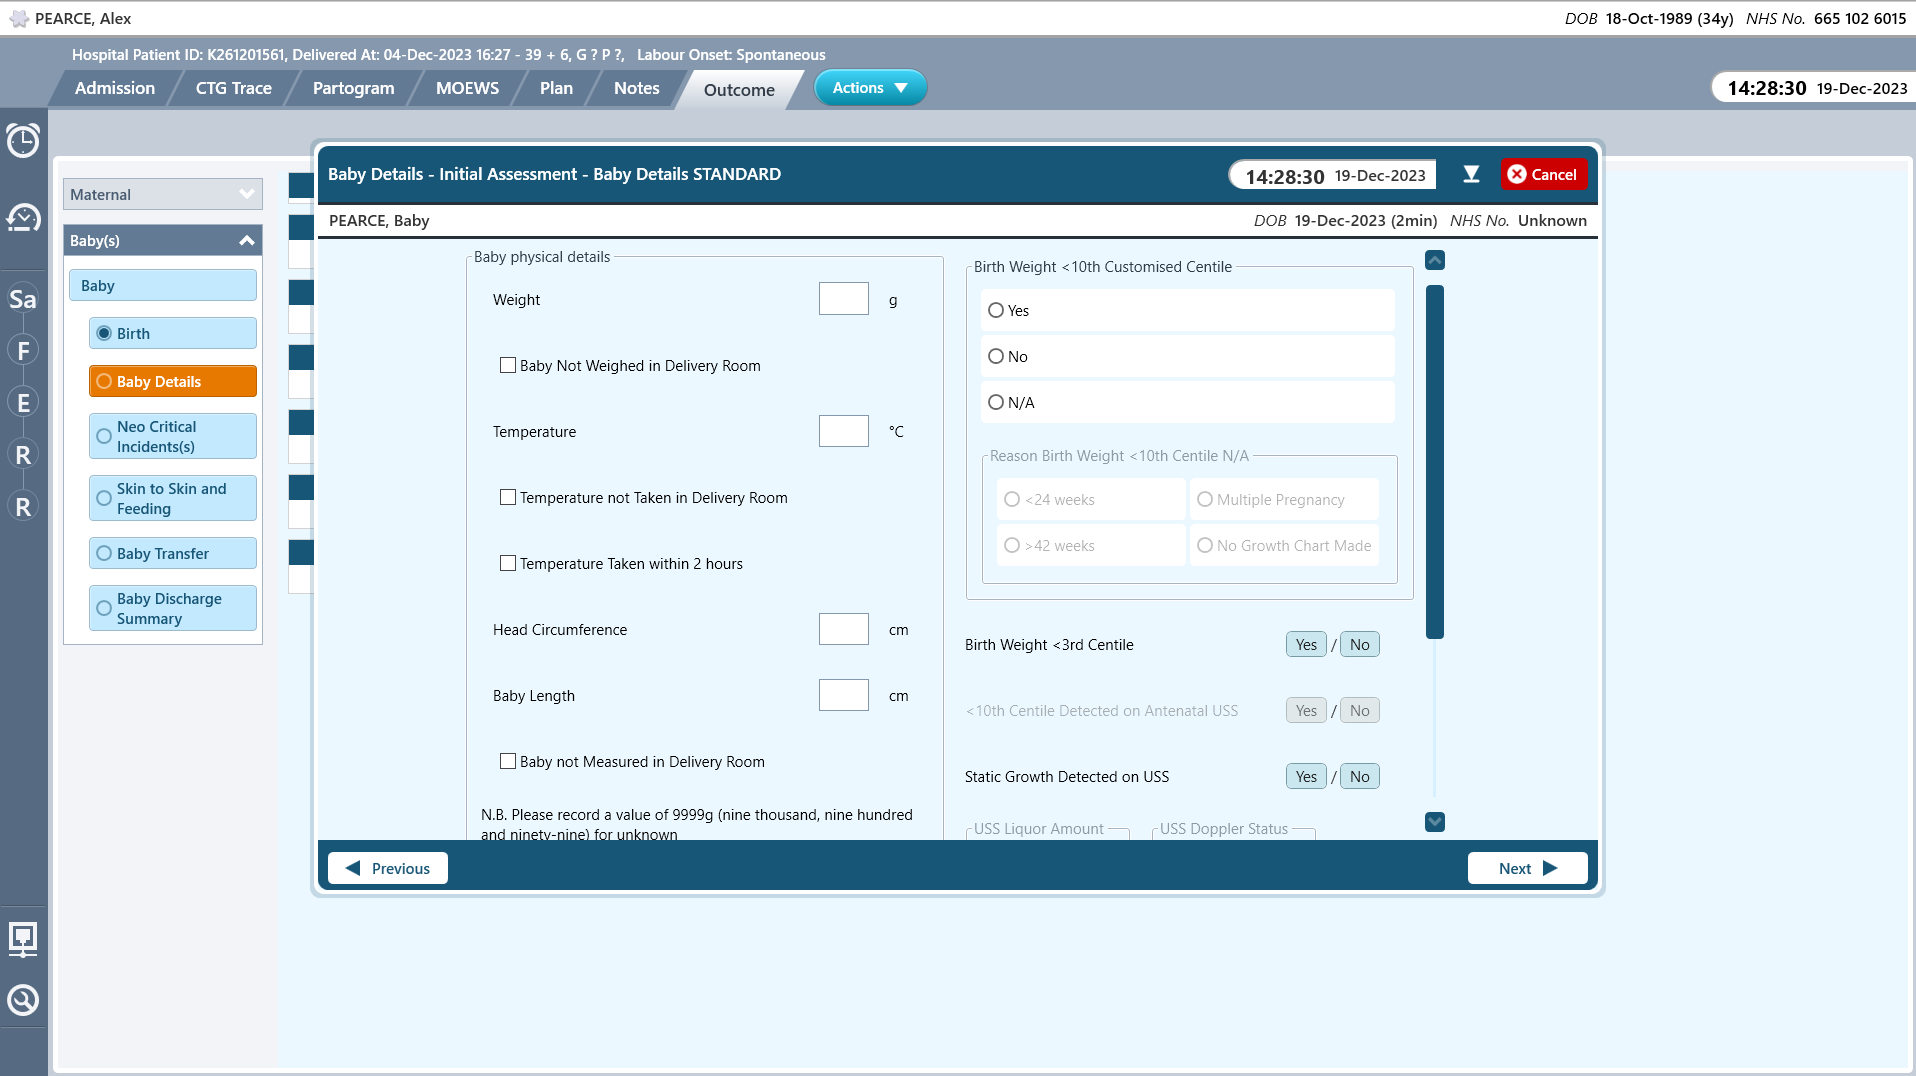
Task: Click the form's vertical scrollbar thumb
Action: point(1435,461)
